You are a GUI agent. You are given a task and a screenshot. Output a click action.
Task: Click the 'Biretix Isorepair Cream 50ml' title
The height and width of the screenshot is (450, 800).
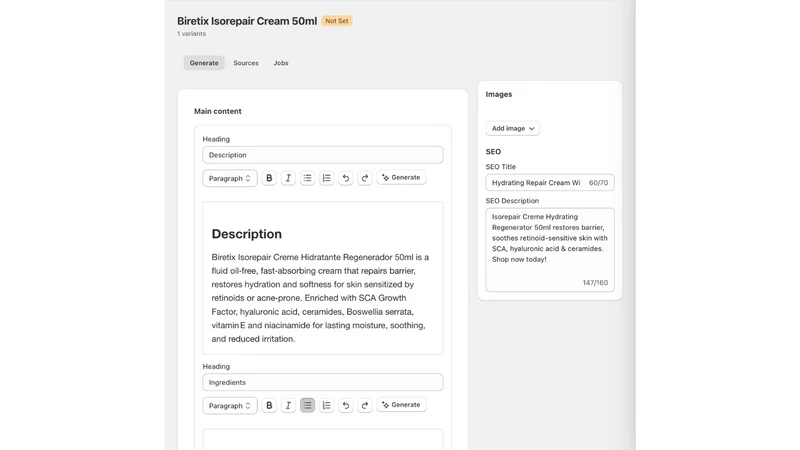coord(247,21)
